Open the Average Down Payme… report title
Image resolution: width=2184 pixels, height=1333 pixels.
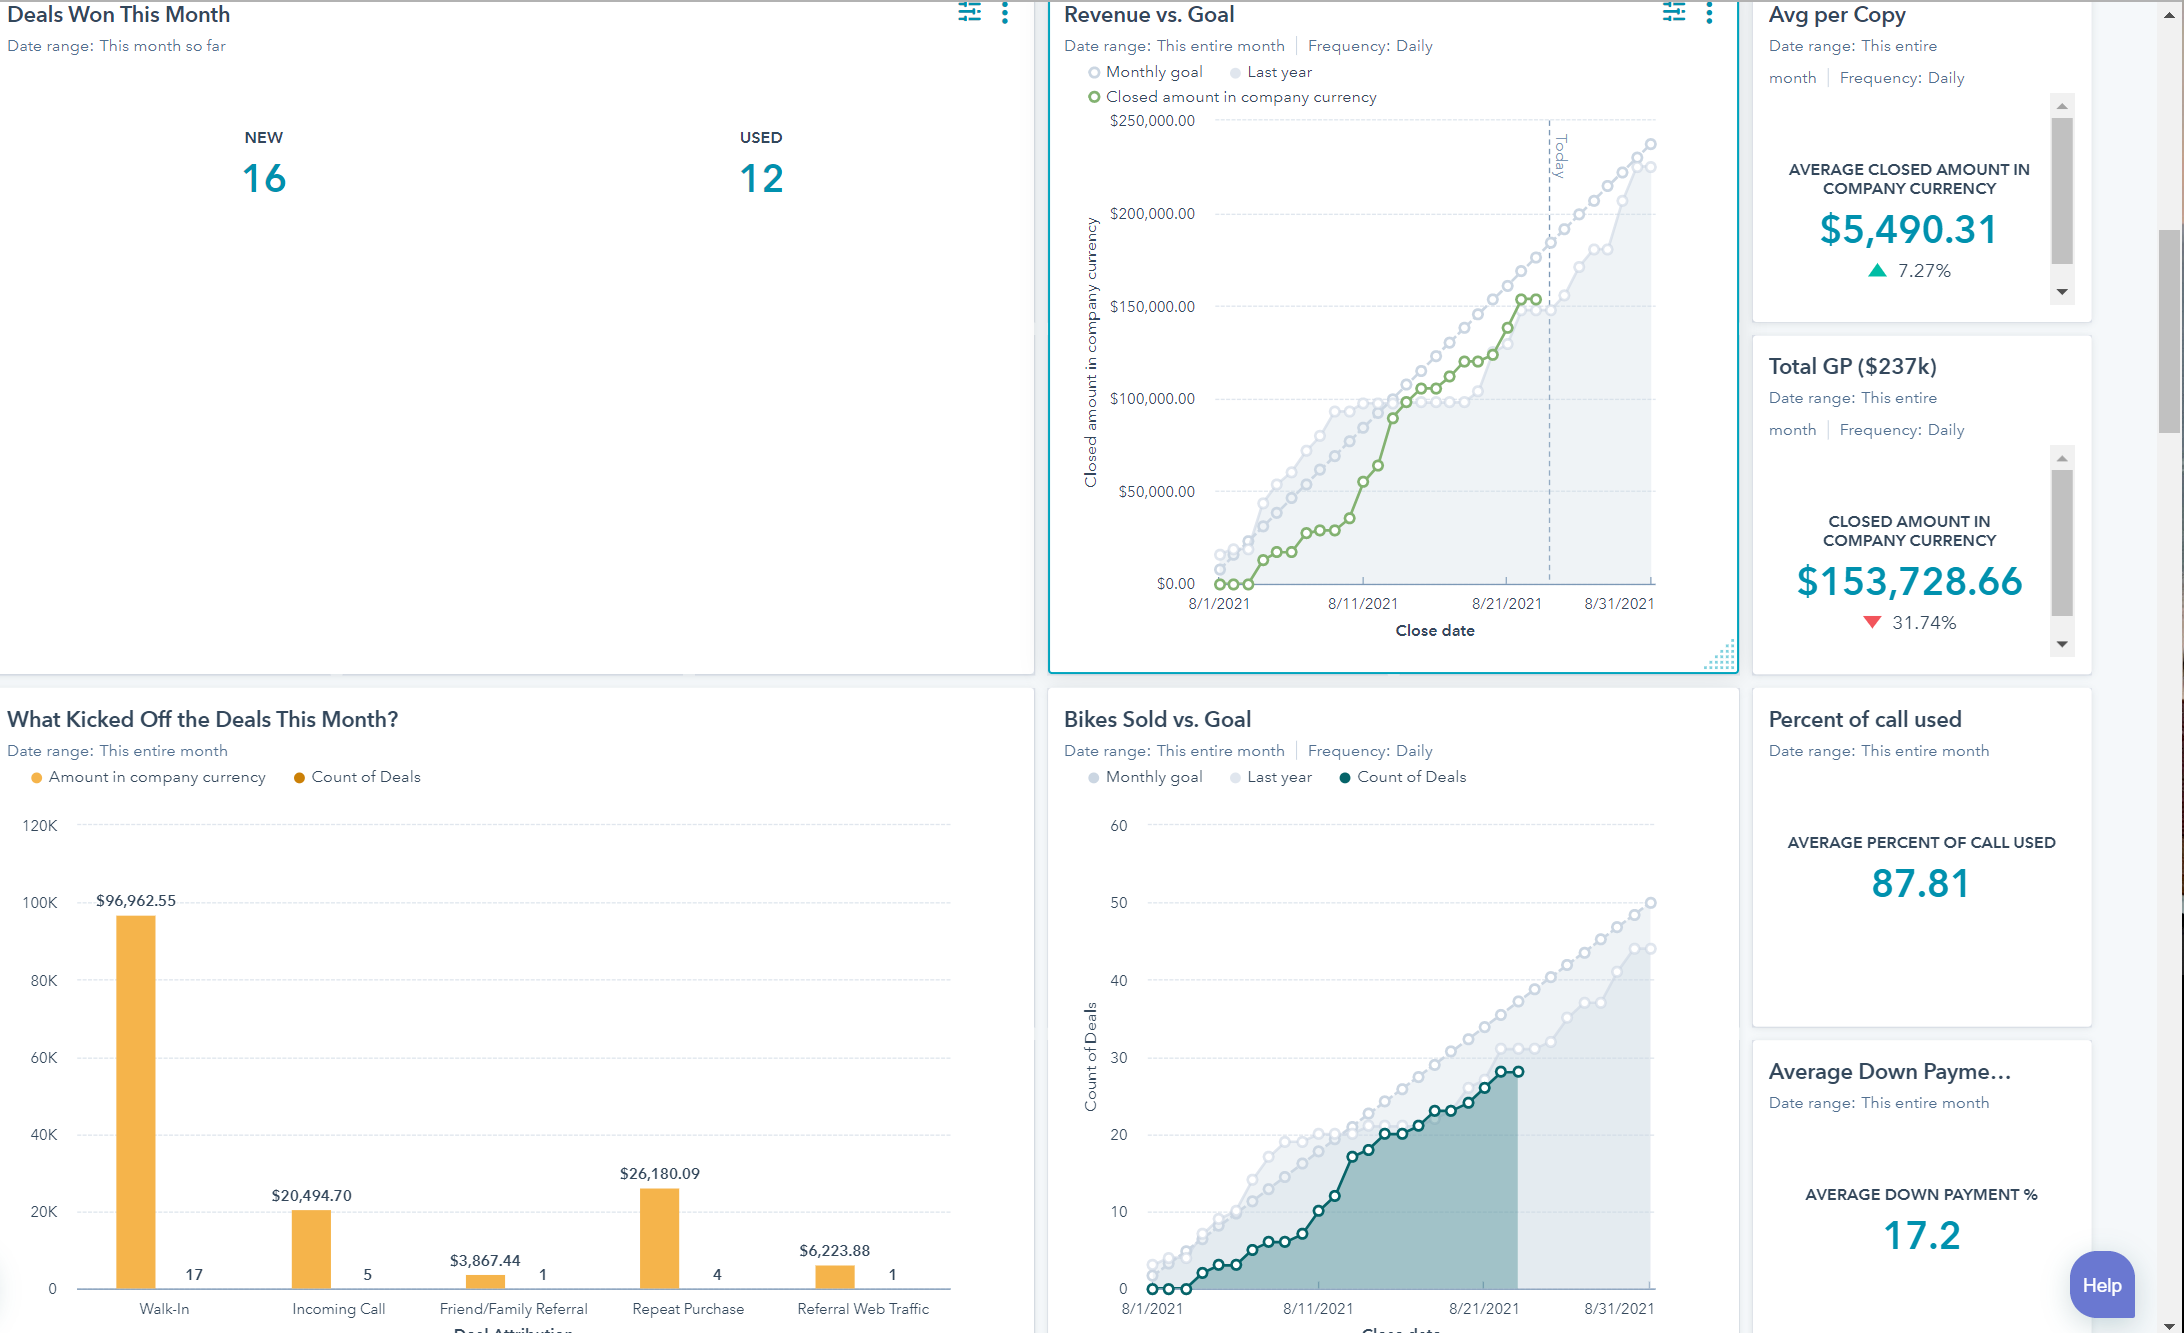point(1890,1072)
